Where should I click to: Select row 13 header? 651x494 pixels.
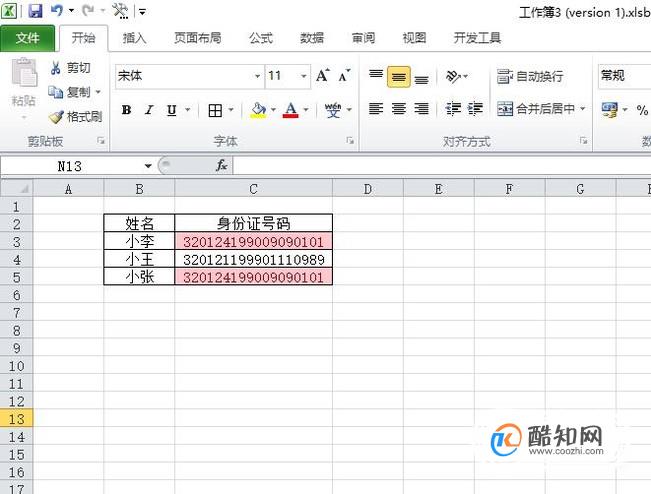point(17,418)
